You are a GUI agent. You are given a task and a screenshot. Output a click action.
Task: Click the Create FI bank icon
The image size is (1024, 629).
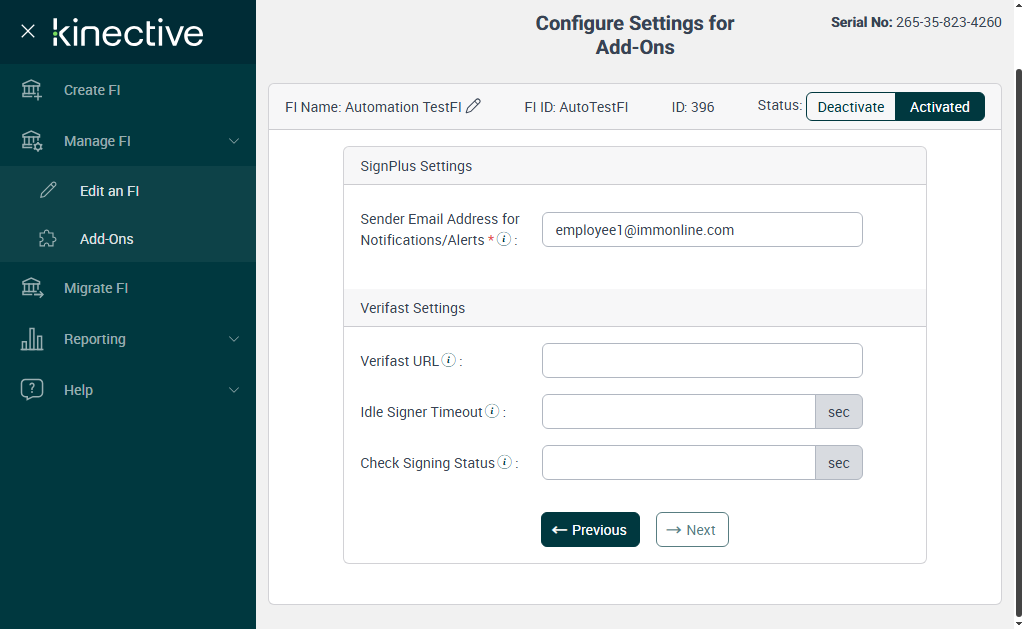pyautogui.click(x=32, y=90)
